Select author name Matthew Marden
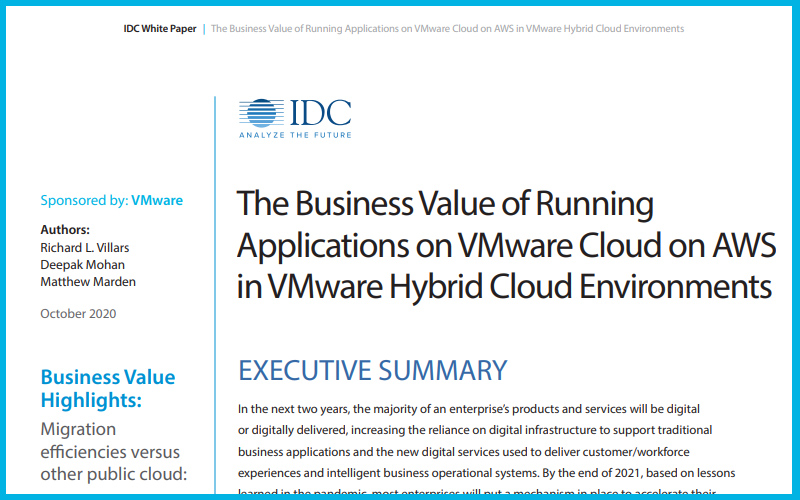The width and height of the screenshot is (800, 500). [x=88, y=281]
